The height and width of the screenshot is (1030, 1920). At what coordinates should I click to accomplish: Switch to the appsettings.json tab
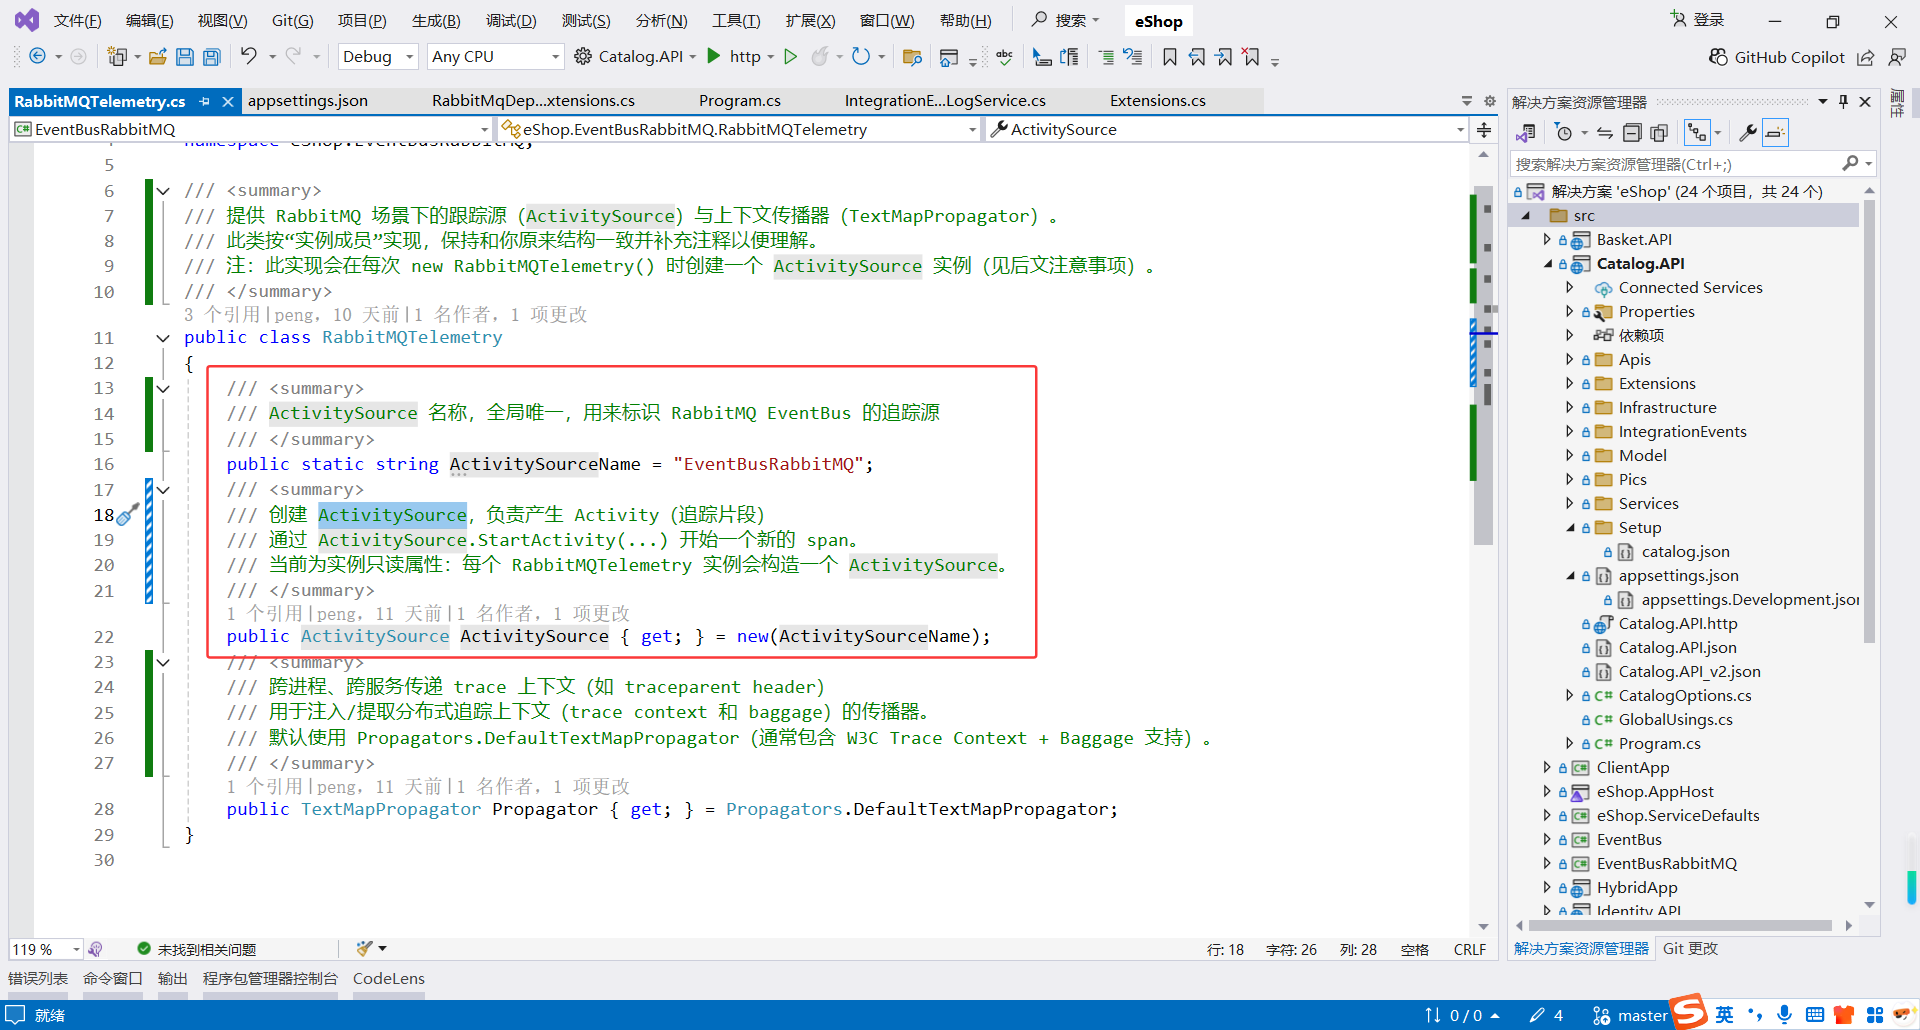click(x=308, y=100)
